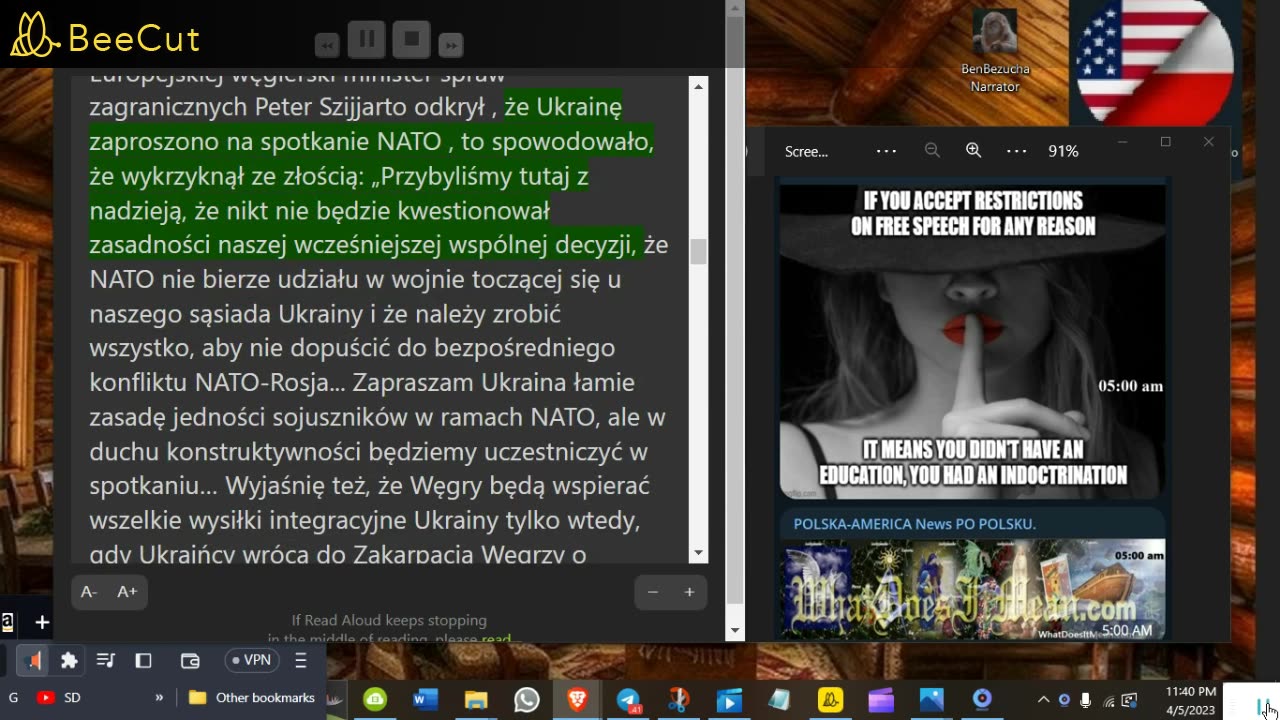Open the browser Extensions puzzle icon
The image size is (1280, 720).
[x=69, y=660]
